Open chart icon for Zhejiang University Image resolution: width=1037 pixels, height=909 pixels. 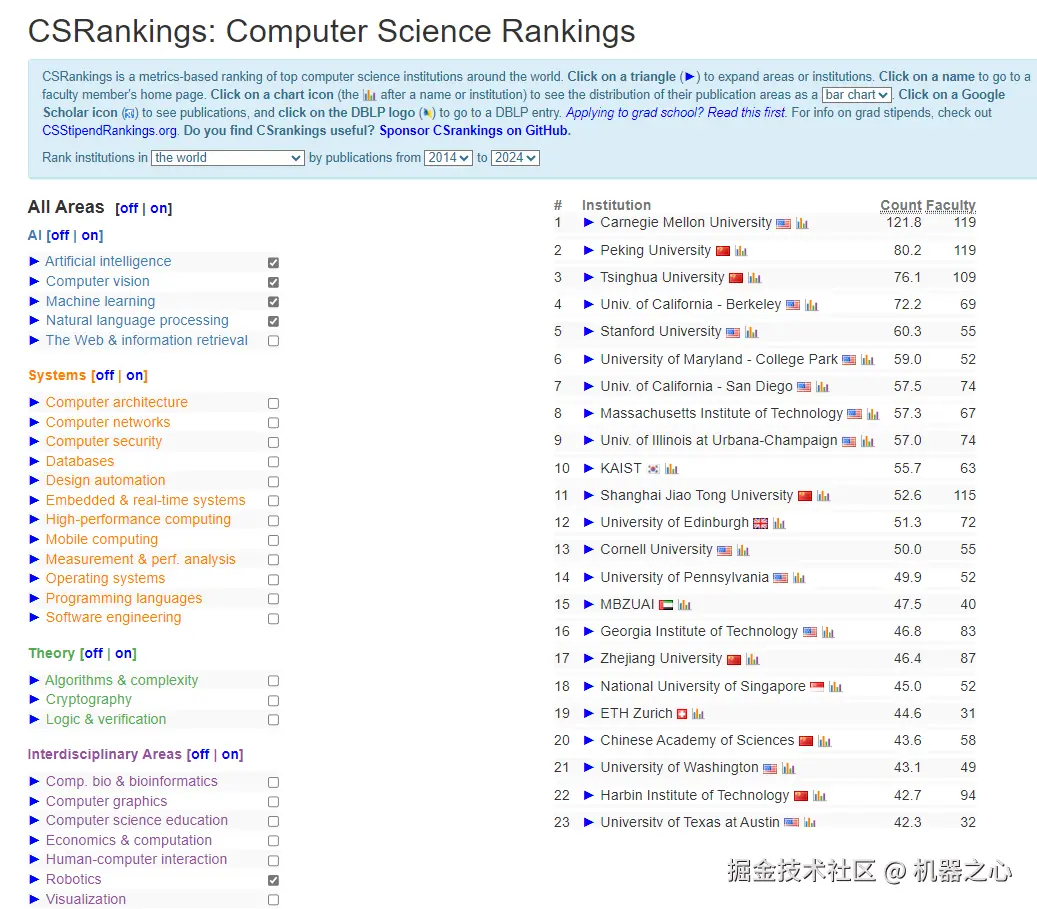click(x=753, y=660)
